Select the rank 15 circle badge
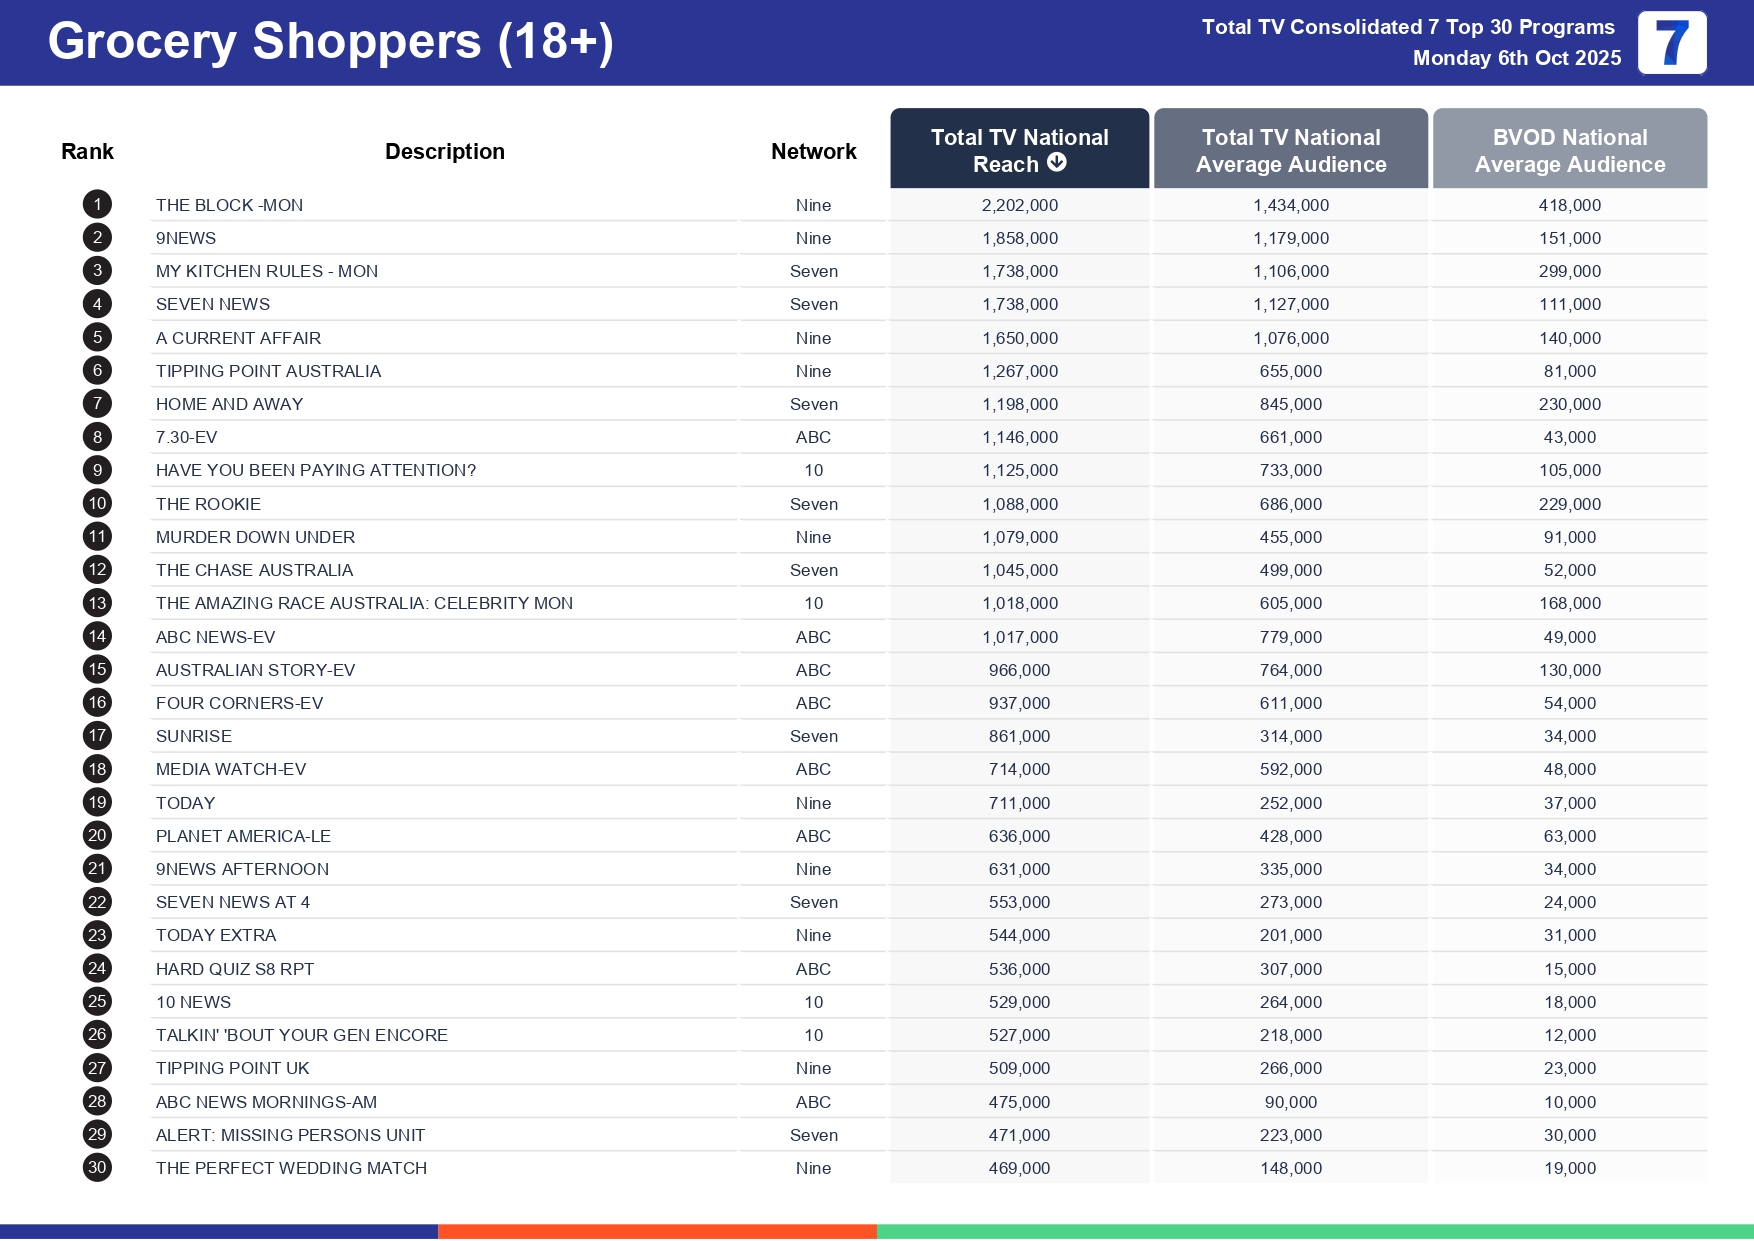This screenshot has width=1754, height=1241. point(97,670)
